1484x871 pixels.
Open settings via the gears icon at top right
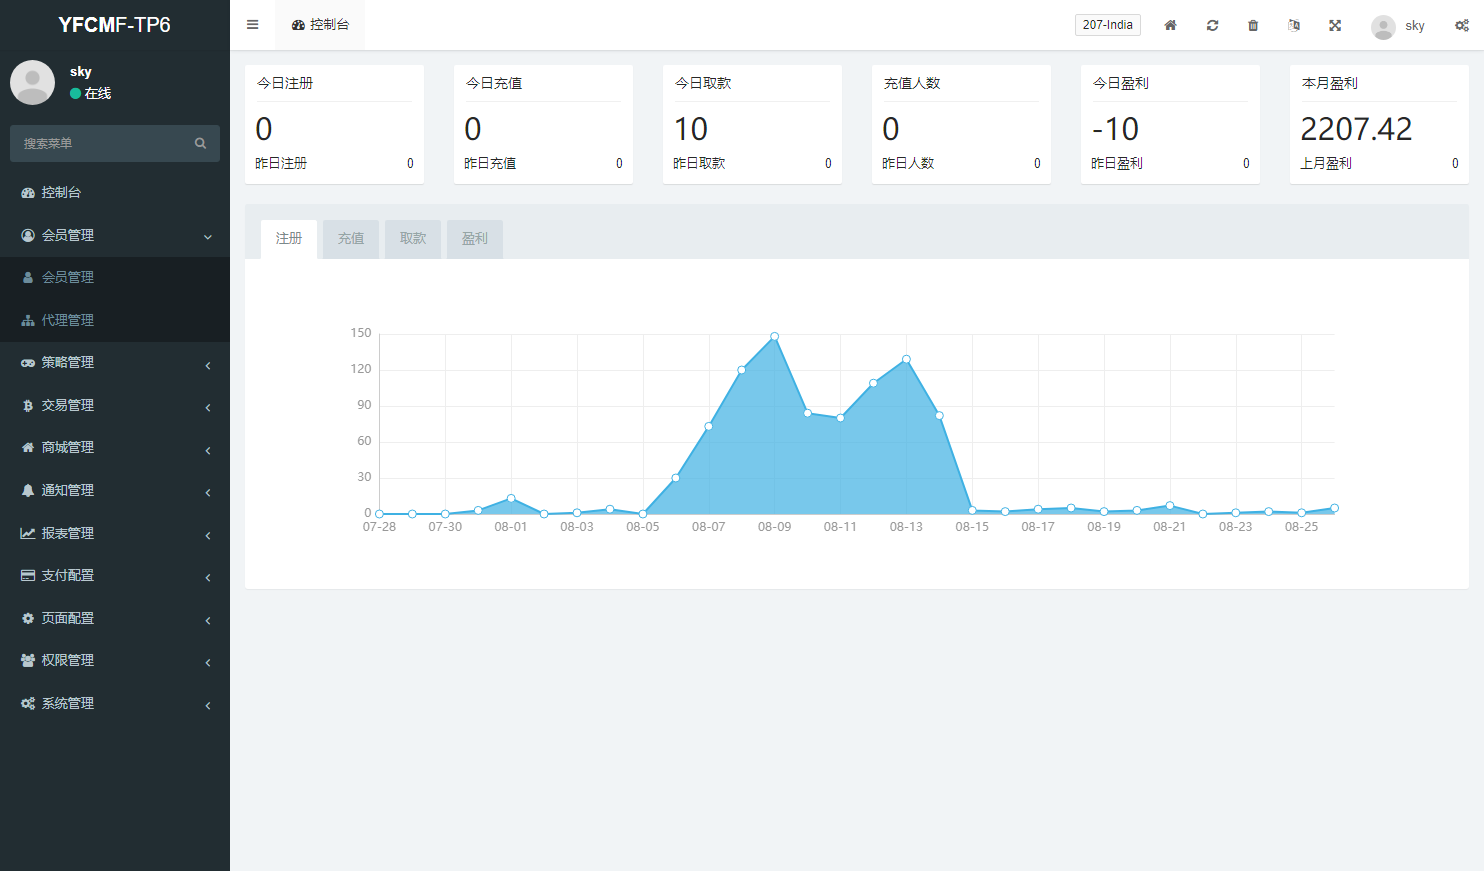pyautogui.click(x=1461, y=25)
